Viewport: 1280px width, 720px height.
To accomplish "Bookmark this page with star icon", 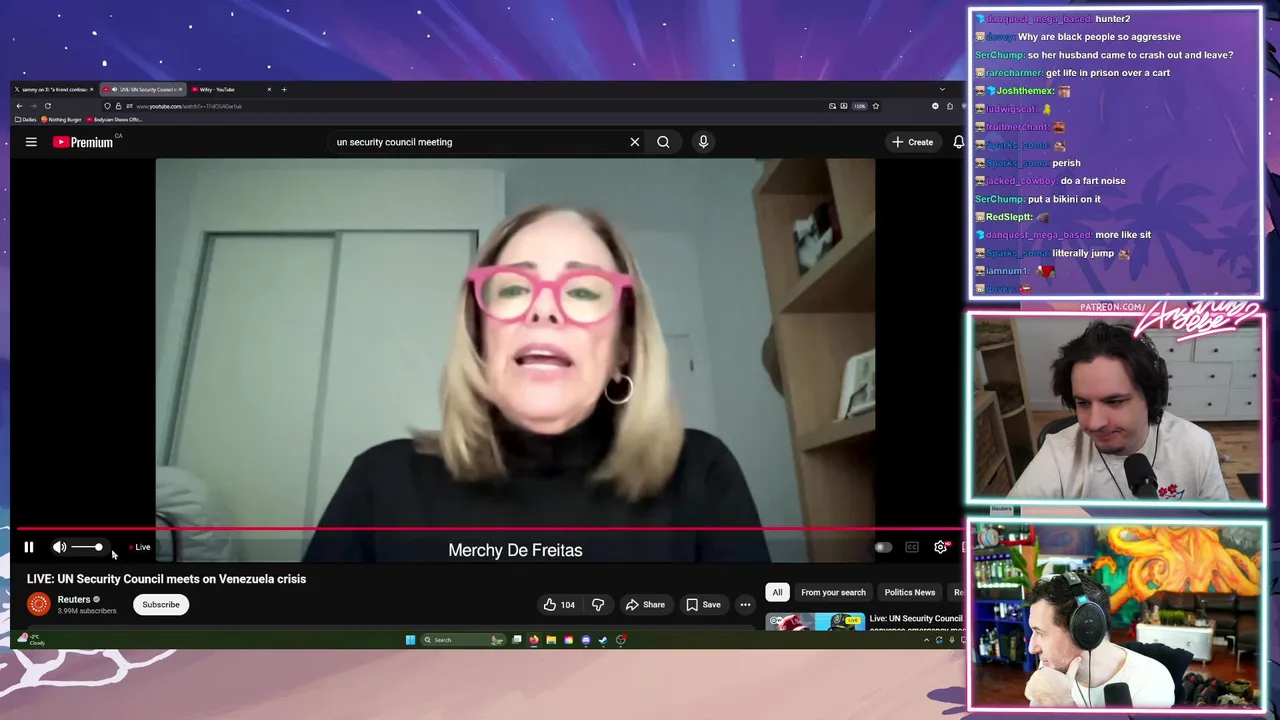I will pyautogui.click(x=875, y=106).
